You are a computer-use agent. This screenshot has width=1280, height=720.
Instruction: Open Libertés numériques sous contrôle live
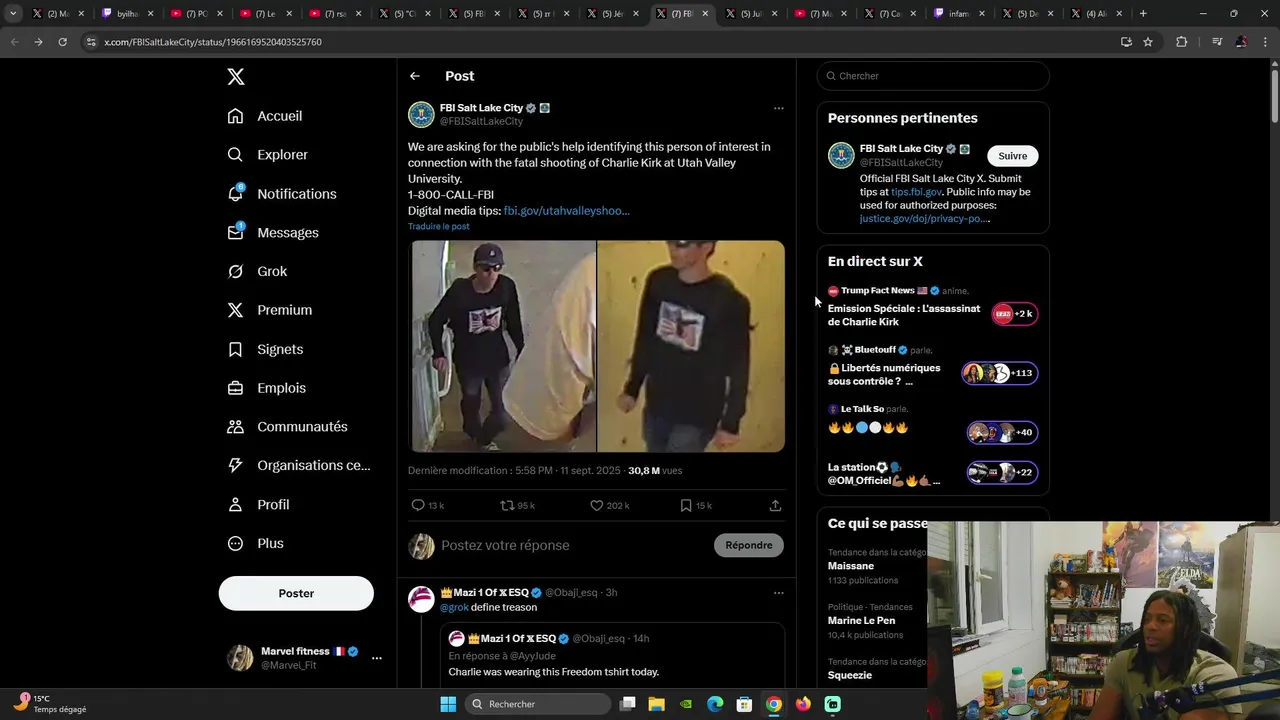click(933, 367)
